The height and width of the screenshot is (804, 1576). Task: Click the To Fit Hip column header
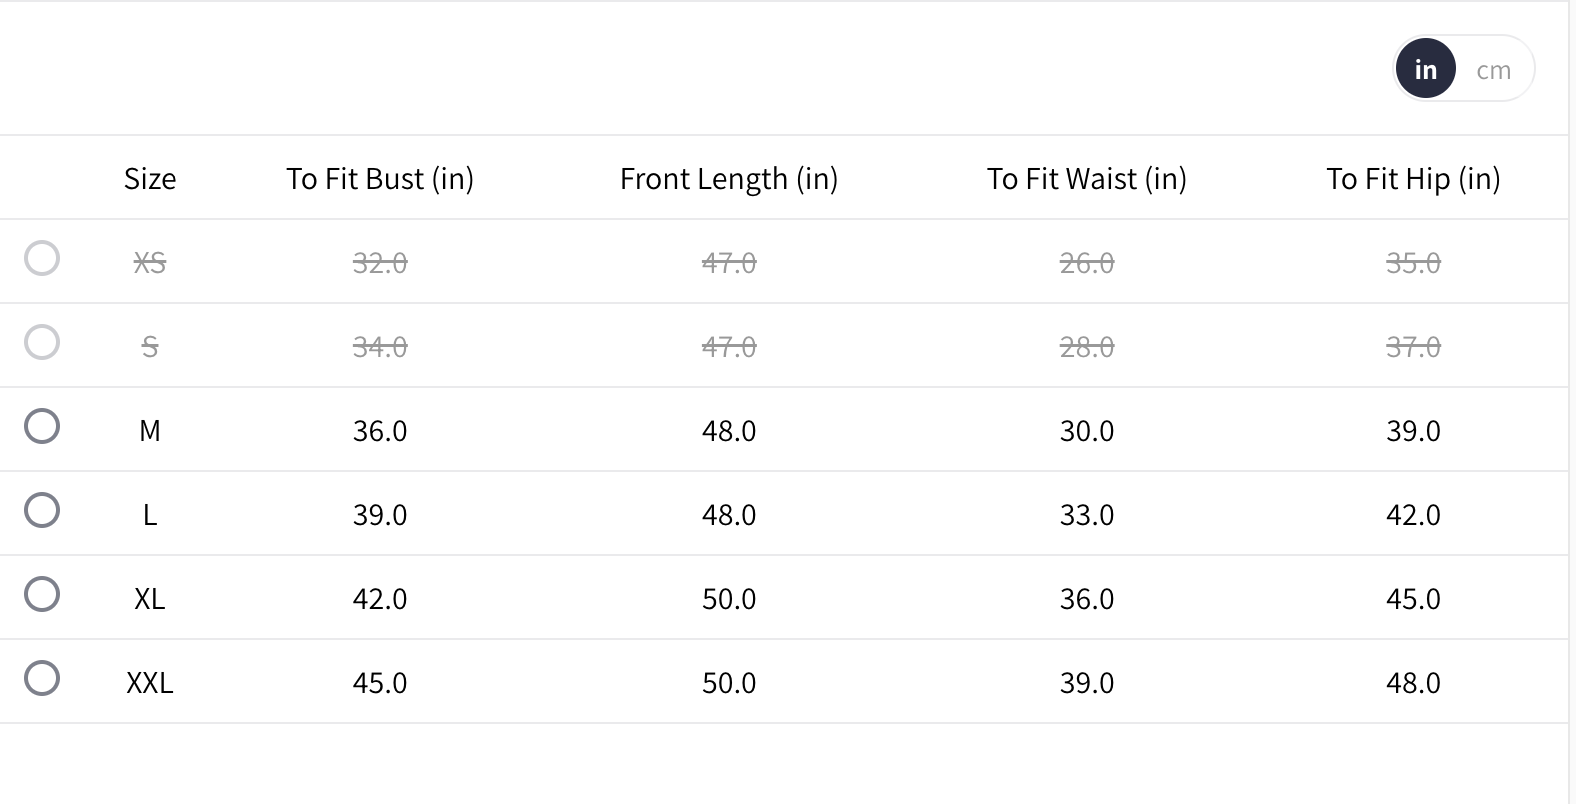point(1413,179)
